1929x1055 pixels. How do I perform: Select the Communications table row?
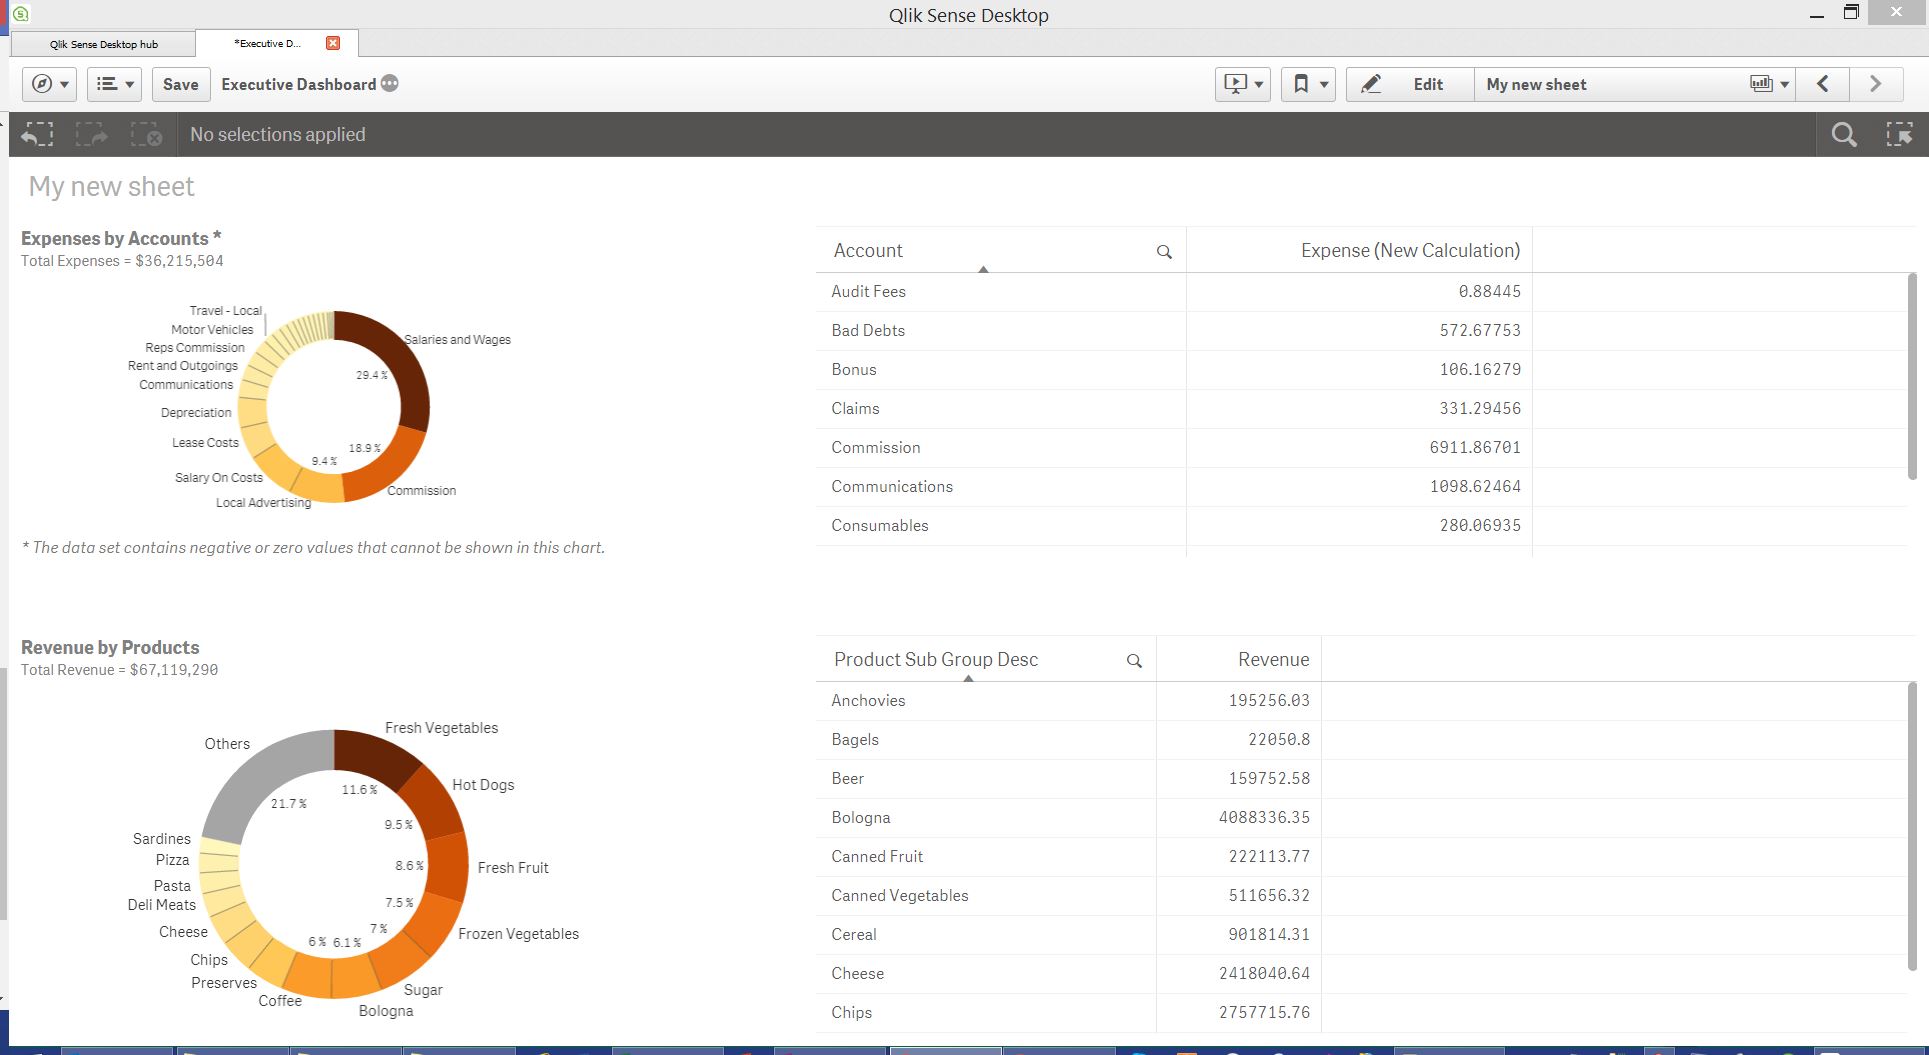[x=1174, y=486]
